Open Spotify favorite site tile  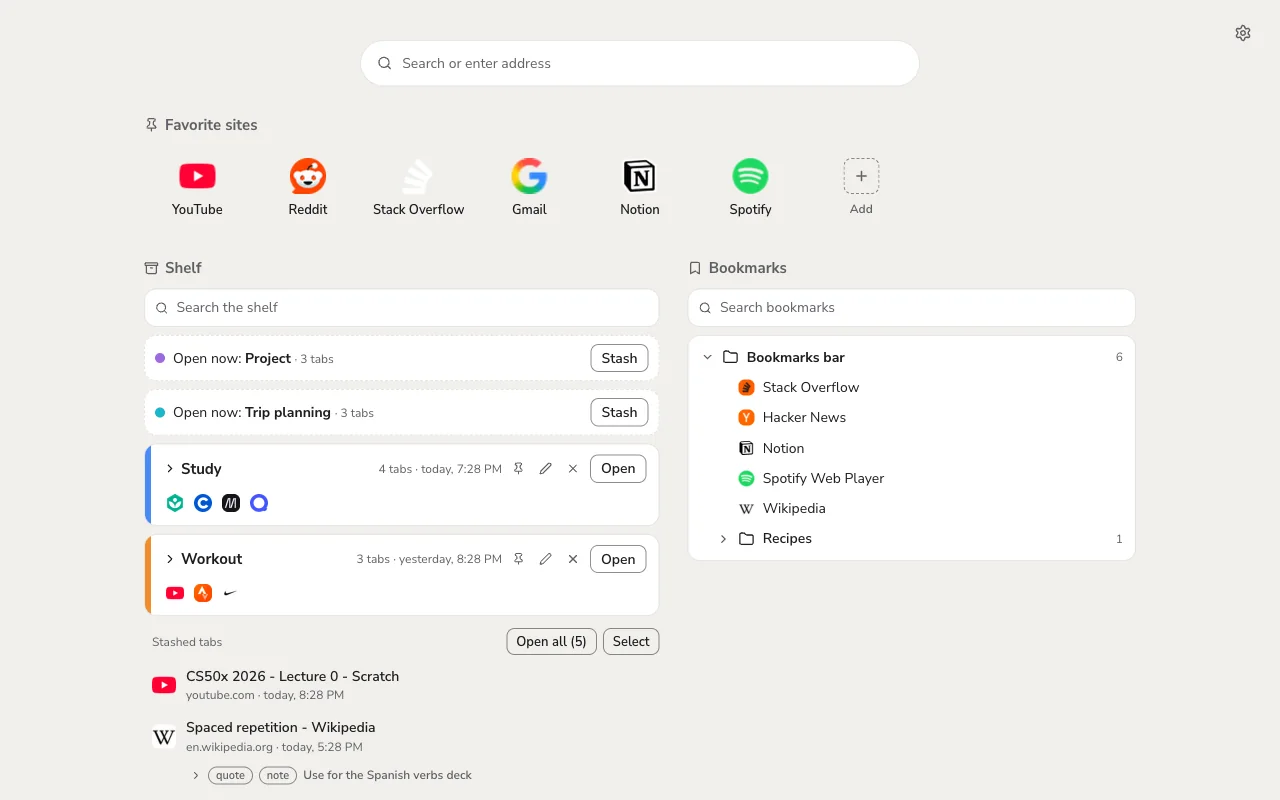[x=750, y=188]
